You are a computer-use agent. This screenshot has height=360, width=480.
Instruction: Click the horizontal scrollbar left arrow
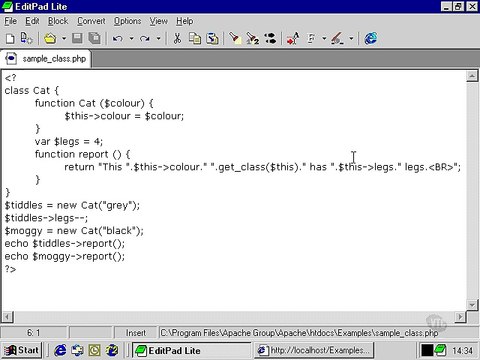click(7, 316)
